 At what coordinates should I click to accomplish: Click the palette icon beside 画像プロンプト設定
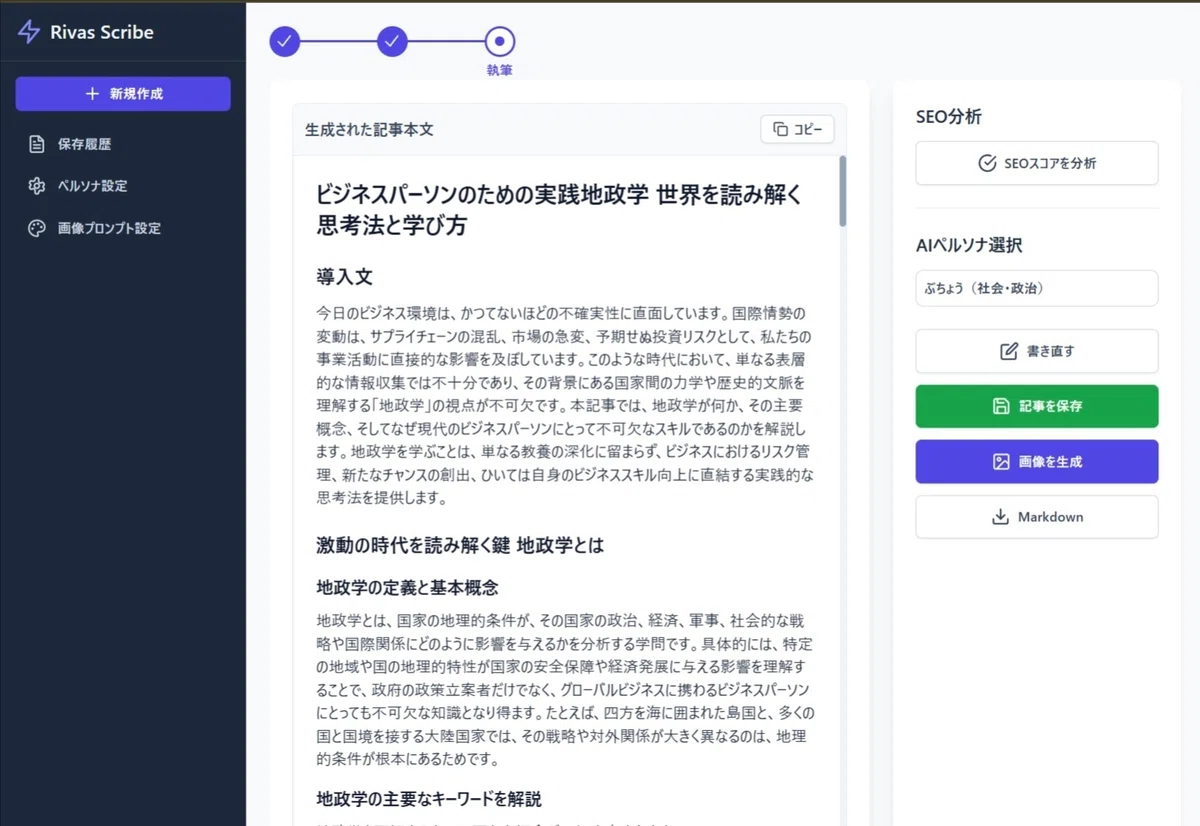(x=37, y=228)
